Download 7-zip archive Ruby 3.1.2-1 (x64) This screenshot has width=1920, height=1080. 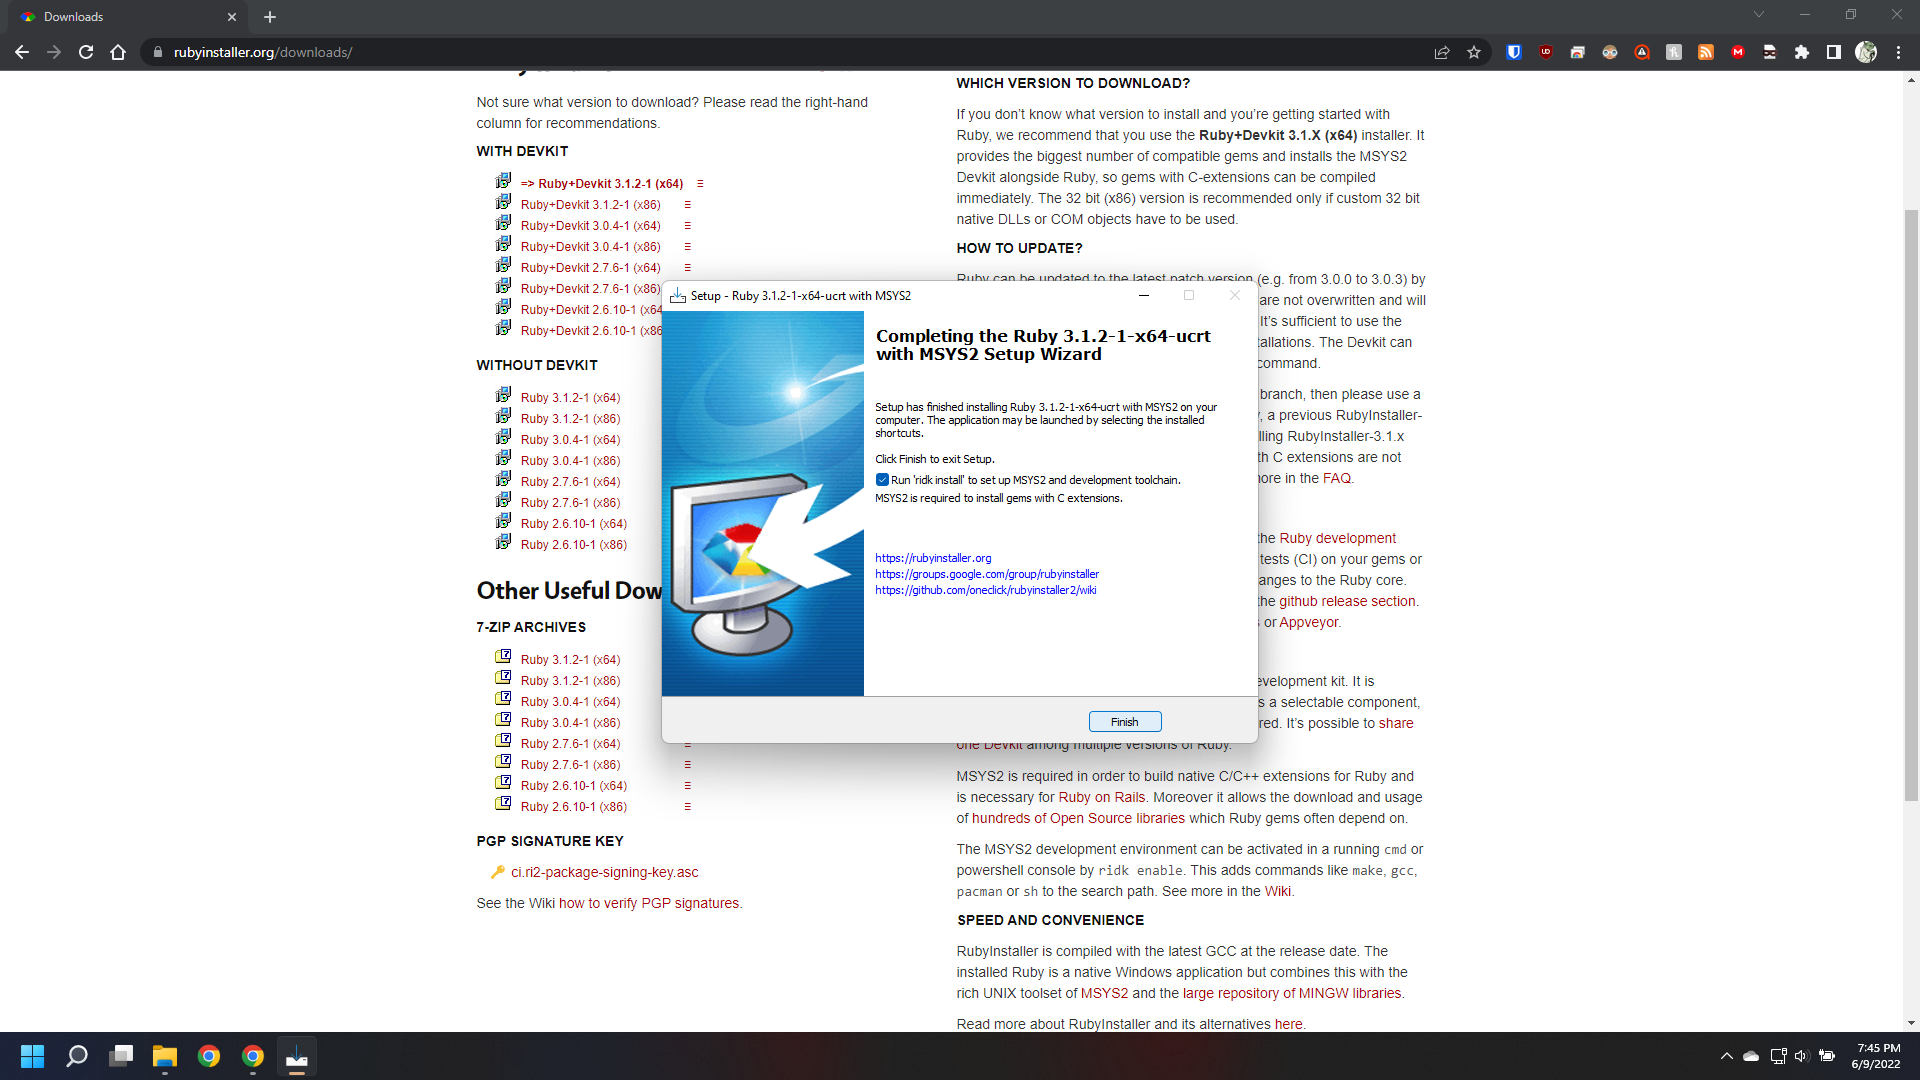(570, 660)
